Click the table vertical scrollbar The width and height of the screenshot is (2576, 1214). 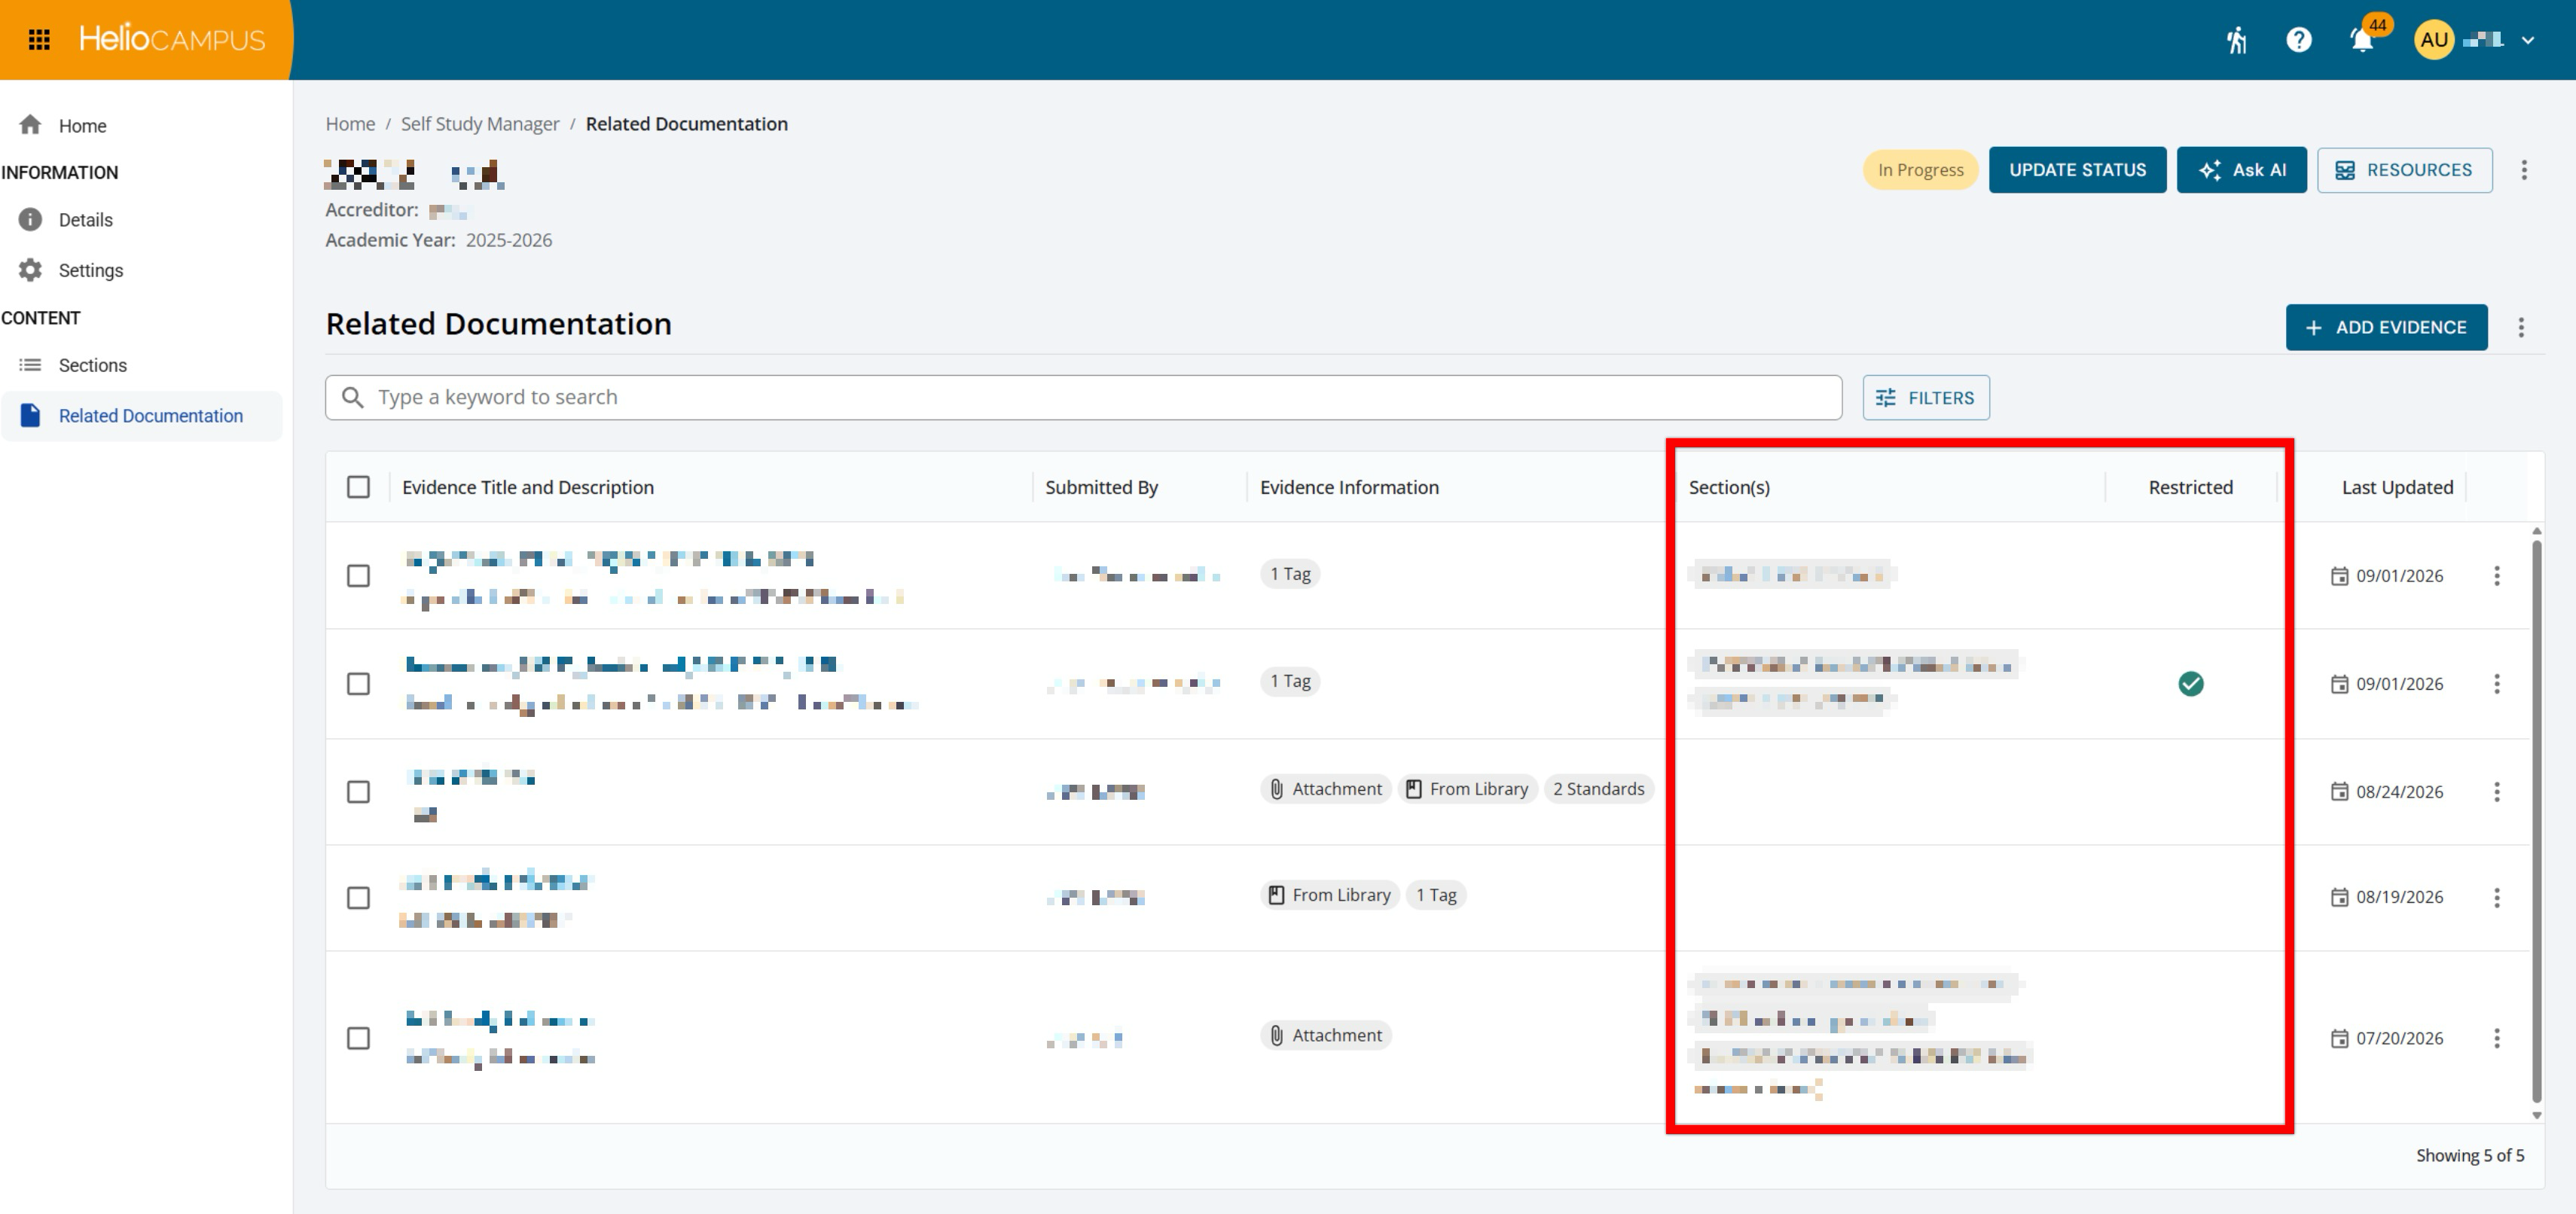(x=2535, y=820)
